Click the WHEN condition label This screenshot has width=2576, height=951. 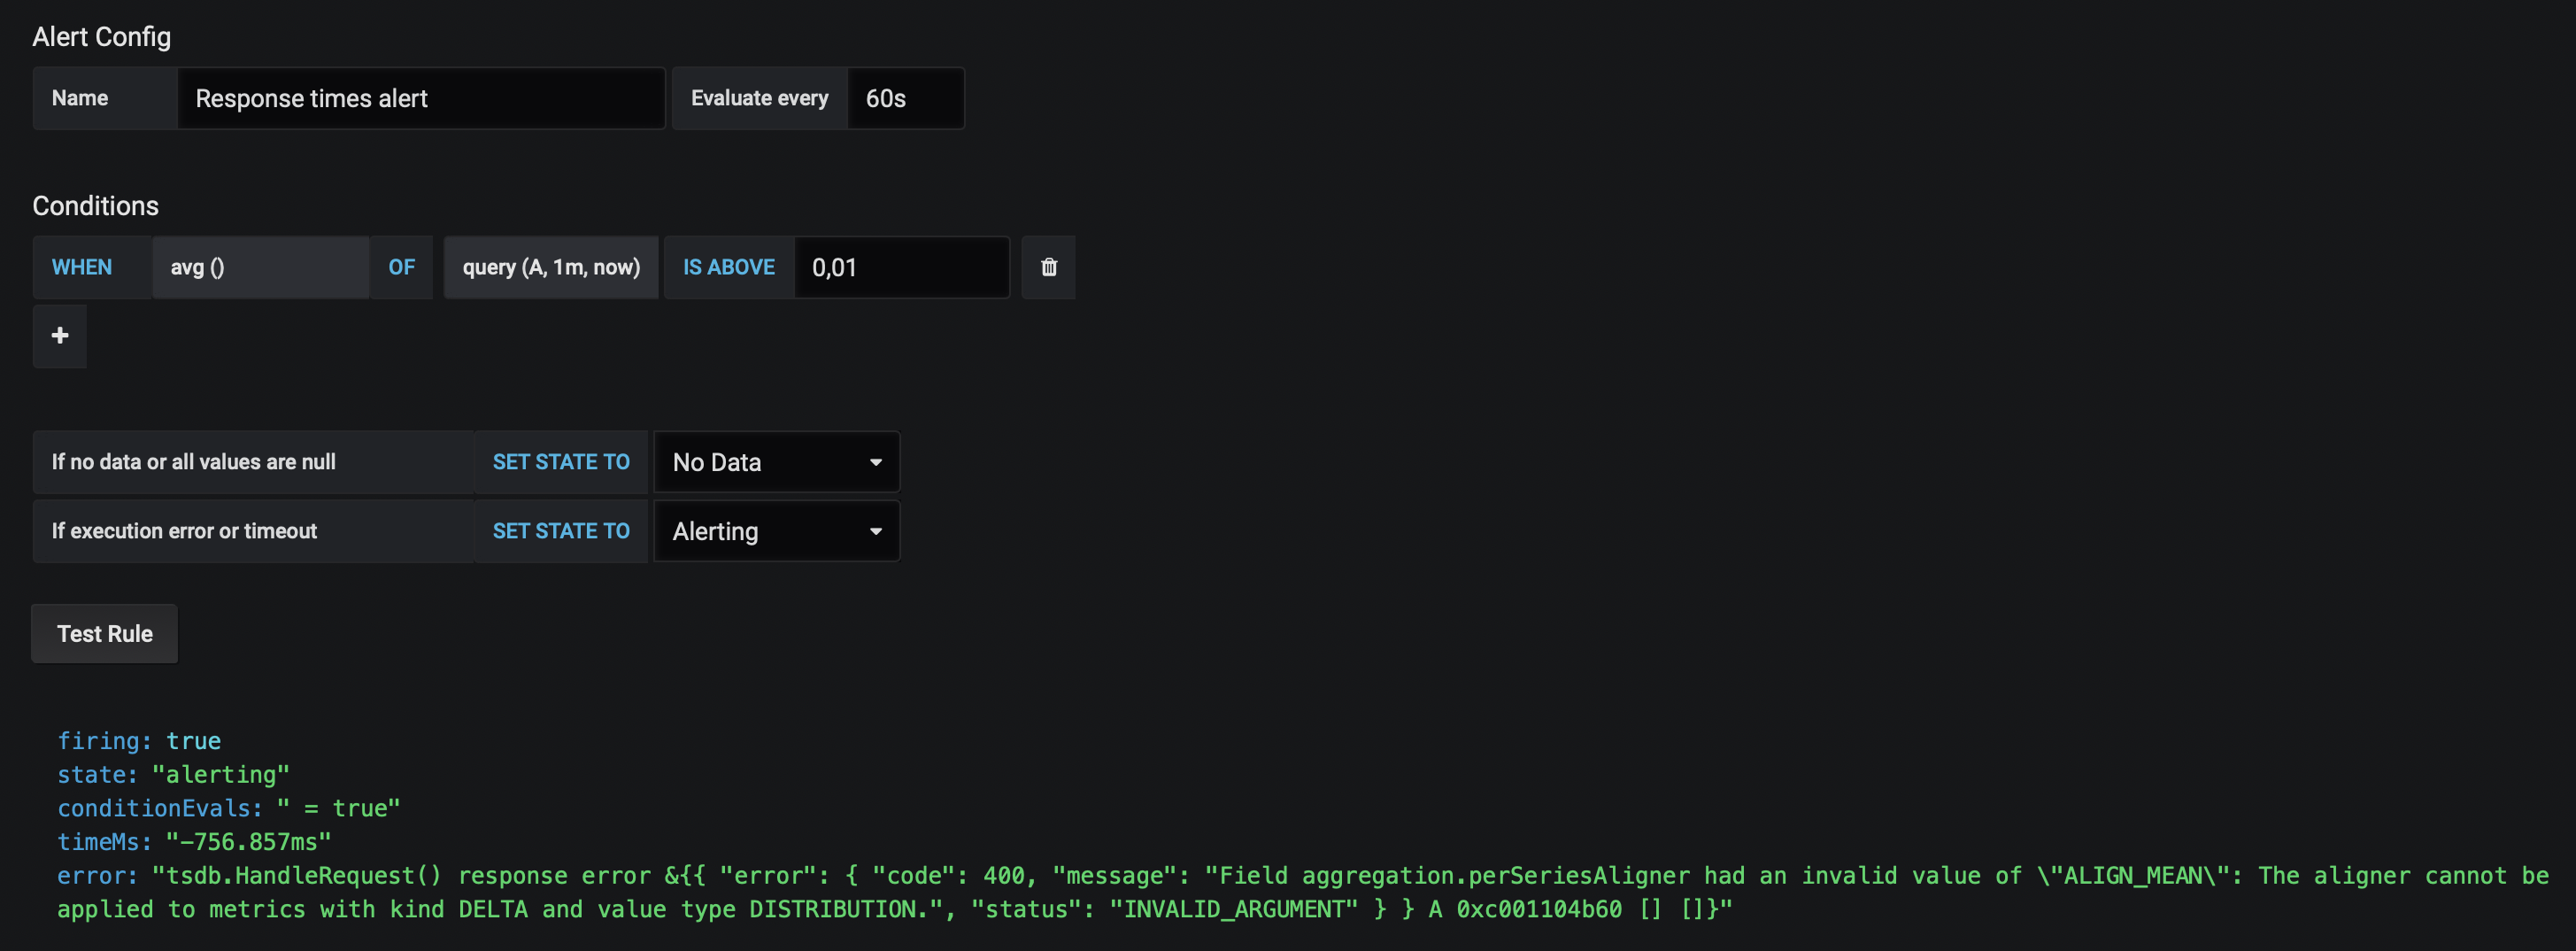coord(81,267)
